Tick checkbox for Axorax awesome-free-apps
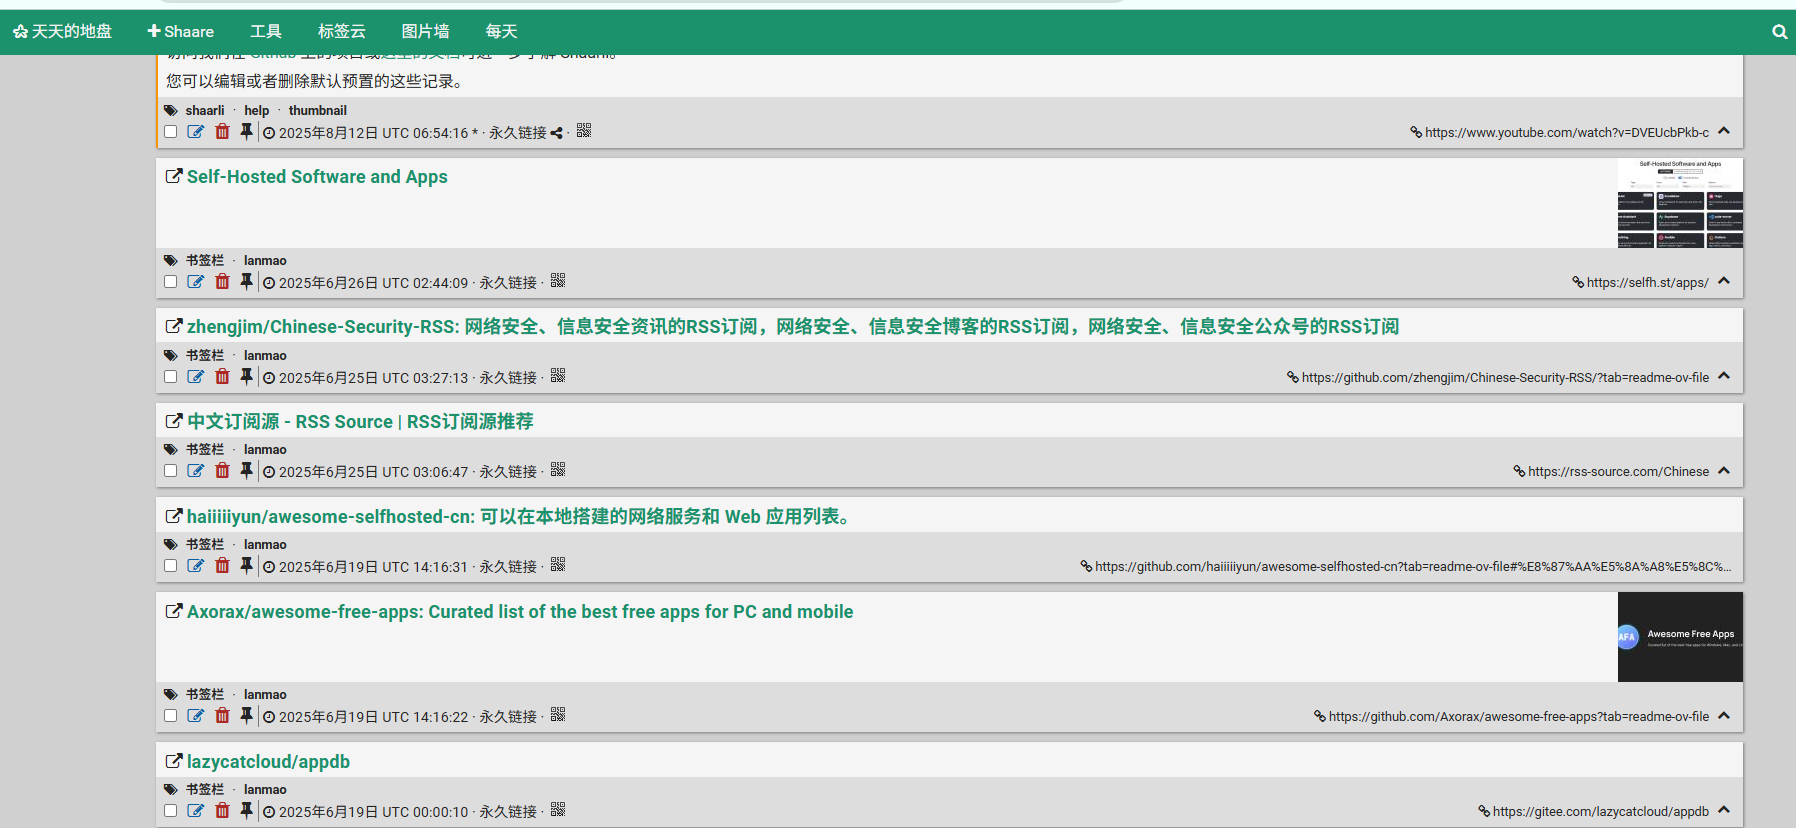The height and width of the screenshot is (828, 1796). 170,716
